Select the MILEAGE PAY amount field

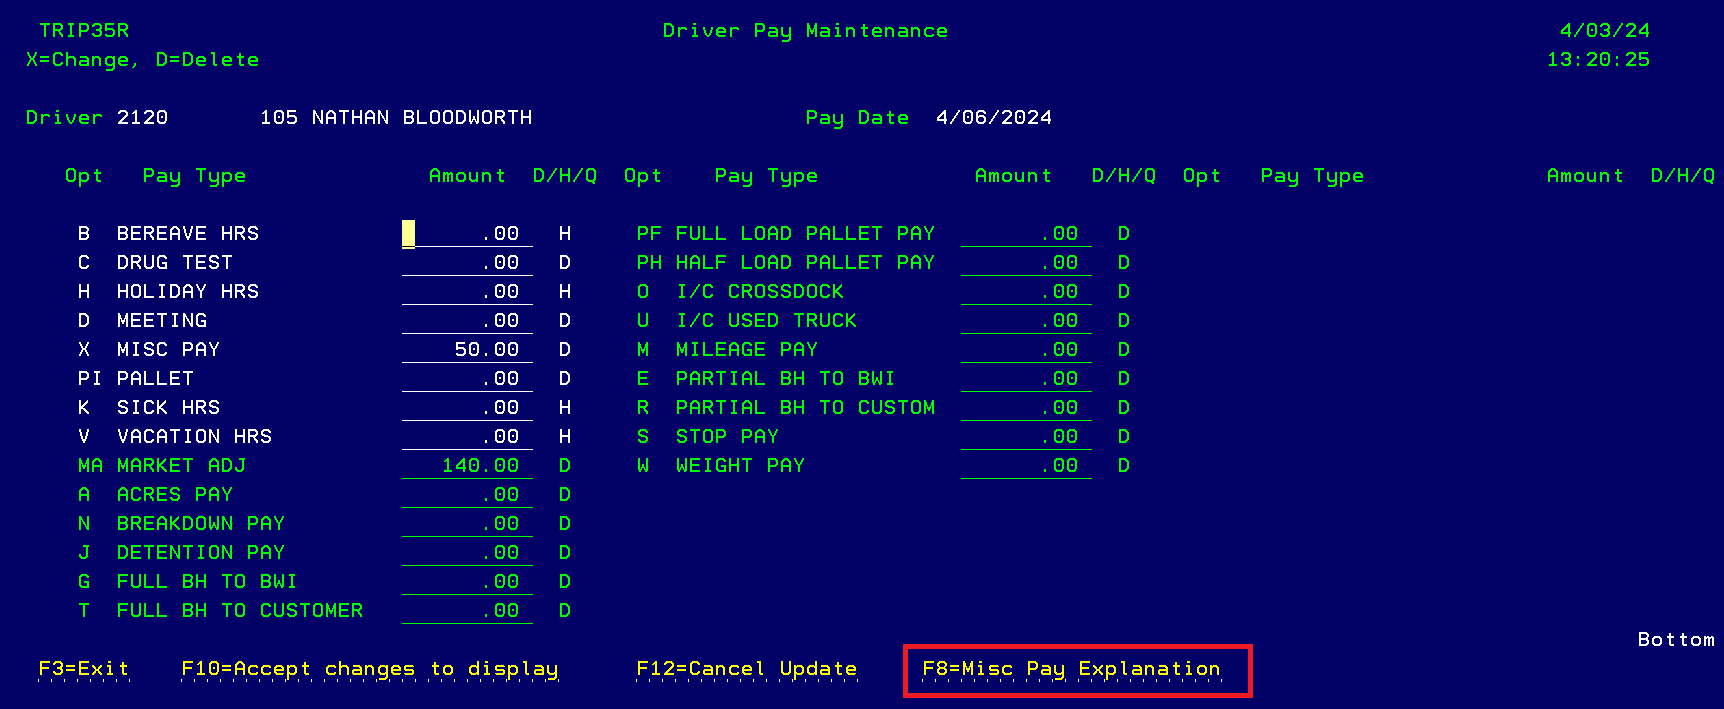tap(1026, 350)
